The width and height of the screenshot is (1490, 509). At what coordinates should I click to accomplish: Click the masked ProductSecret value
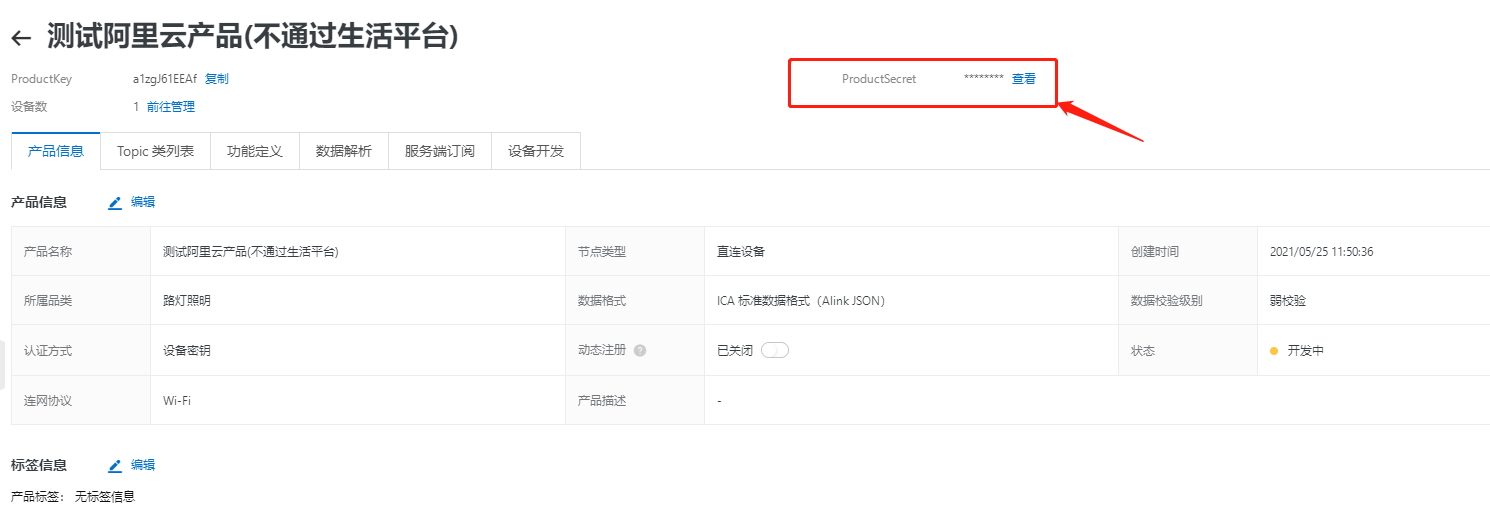pos(984,79)
